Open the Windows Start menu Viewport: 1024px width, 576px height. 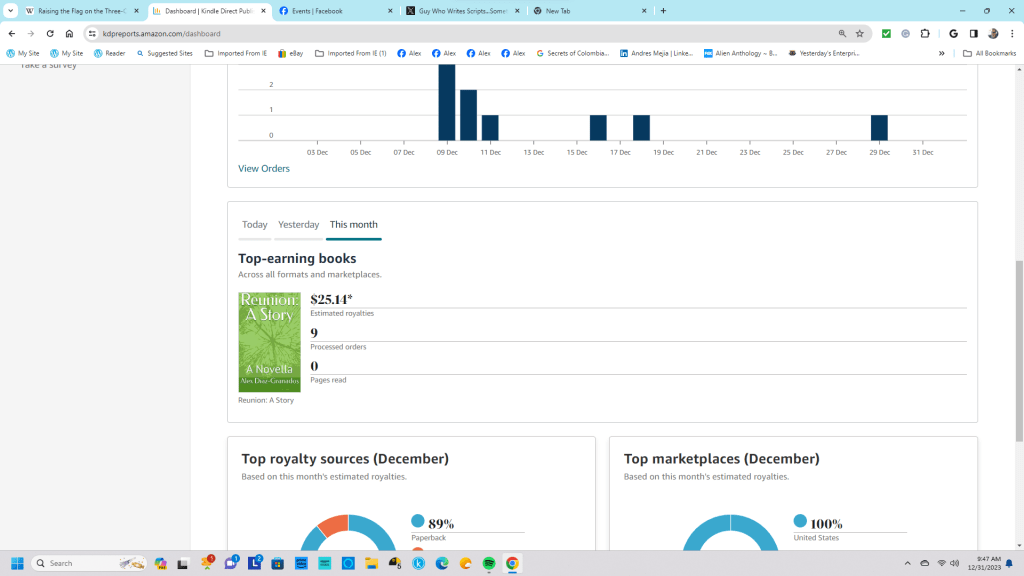[17, 563]
